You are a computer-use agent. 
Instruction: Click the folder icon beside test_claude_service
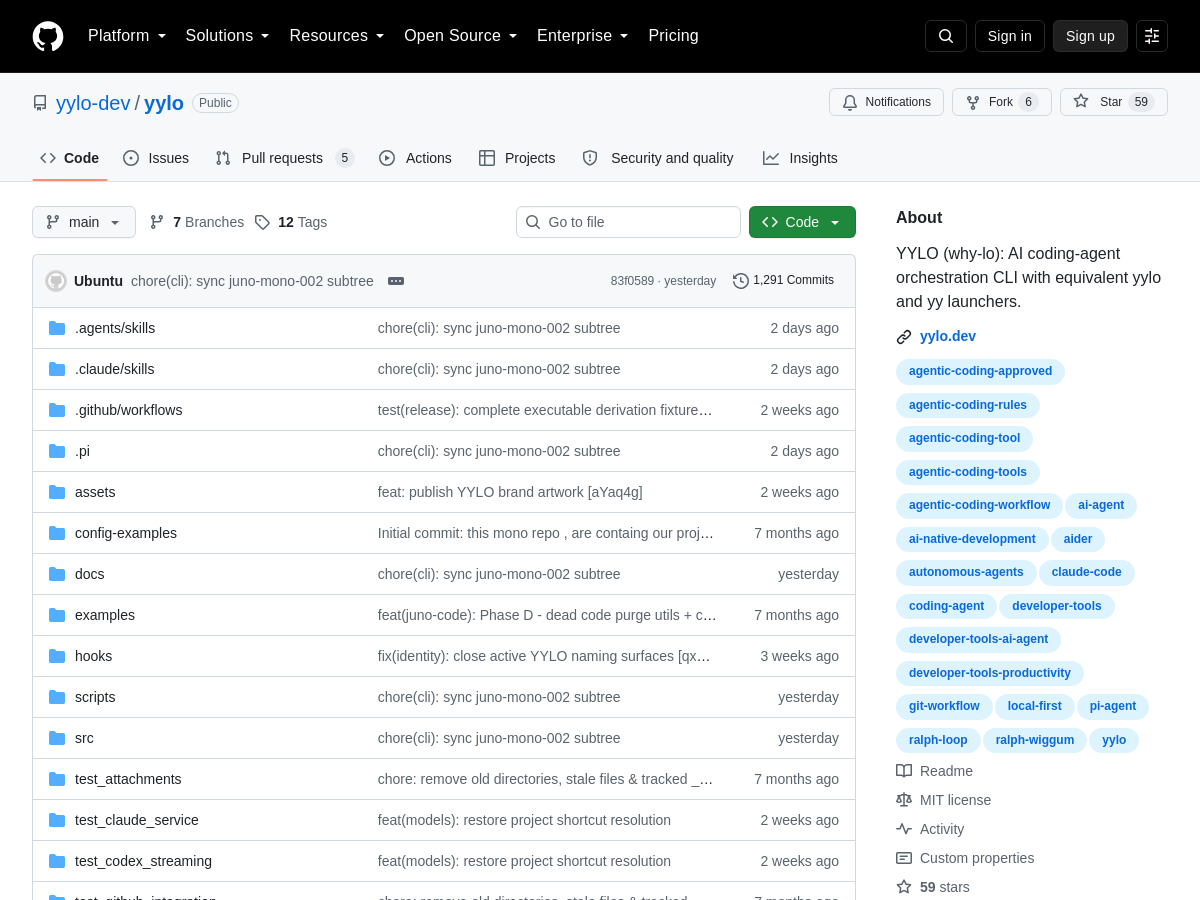57,820
